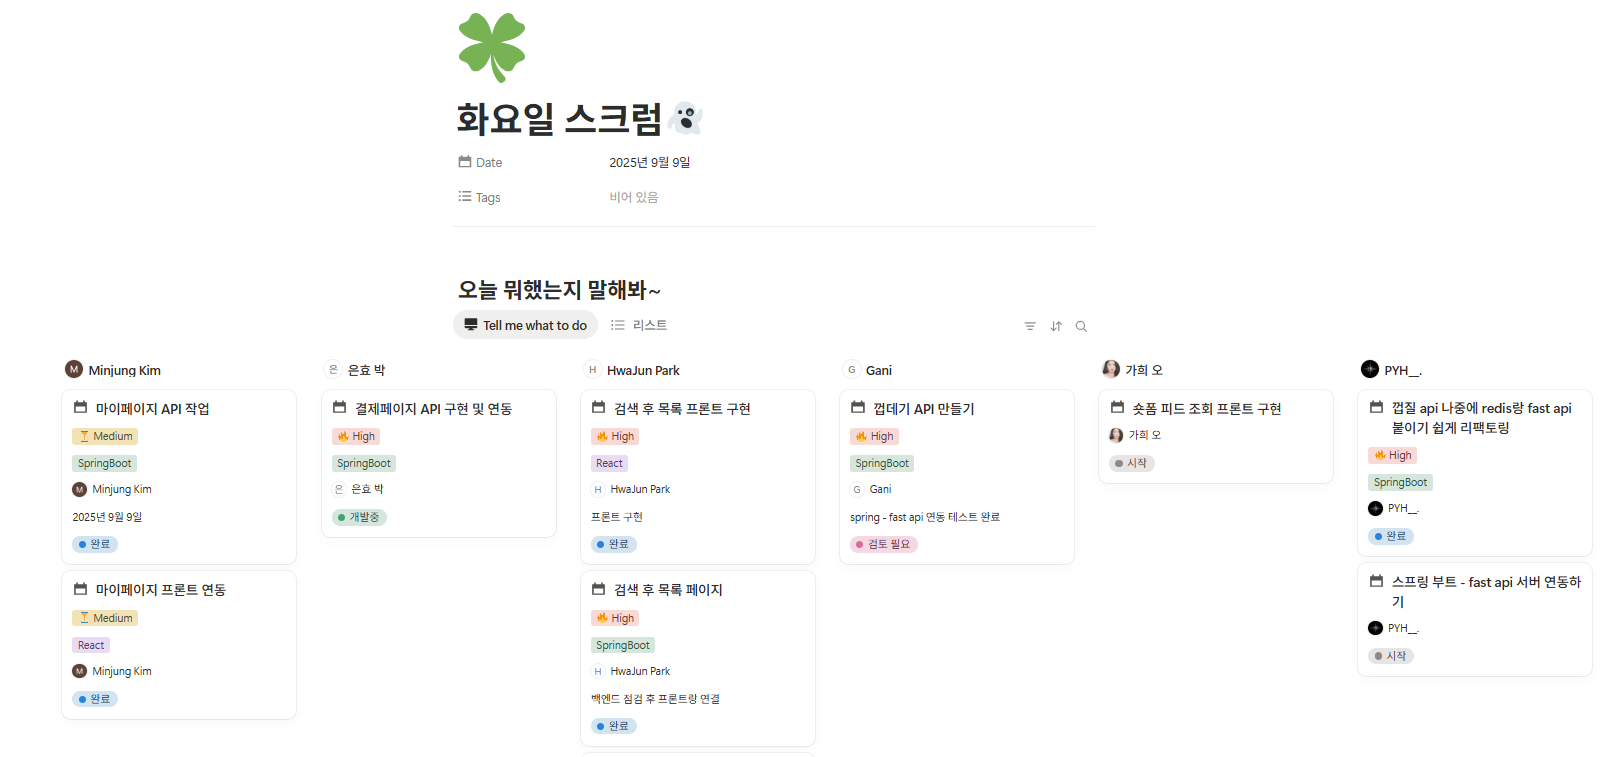The height and width of the screenshot is (757, 1606).
Task: Click the 개발중 status badge
Action: tap(359, 517)
